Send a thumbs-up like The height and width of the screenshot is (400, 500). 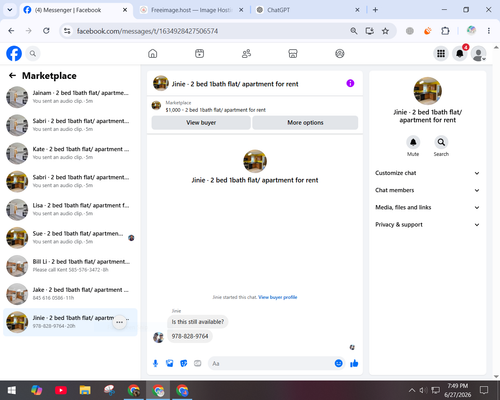coord(354,363)
